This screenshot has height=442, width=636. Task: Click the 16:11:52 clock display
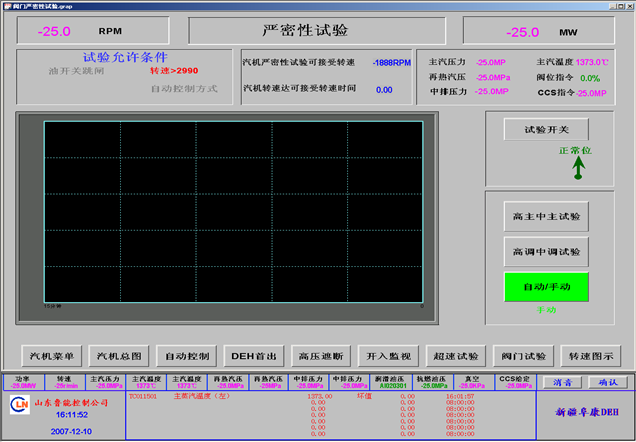pyautogui.click(x=72, y=414)
